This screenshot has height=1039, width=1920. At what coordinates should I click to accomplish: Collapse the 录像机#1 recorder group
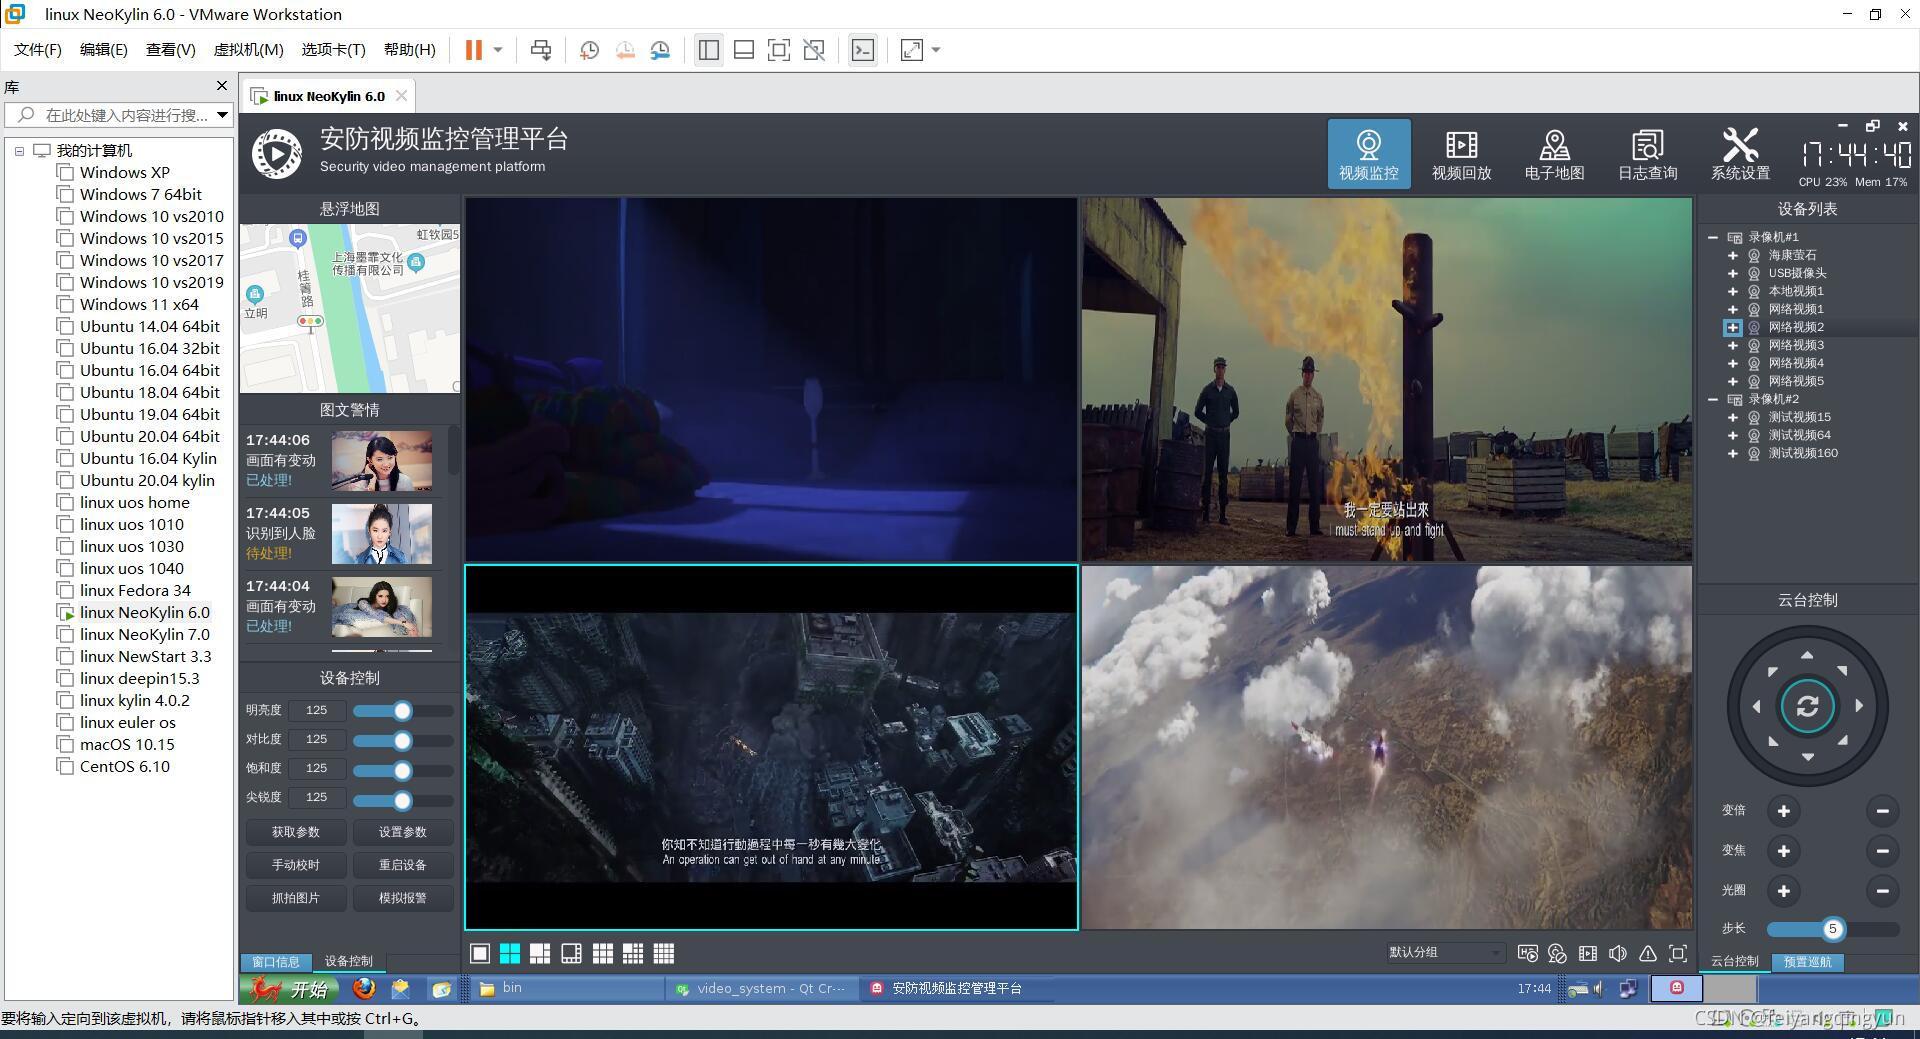[x=1713, y=237]
